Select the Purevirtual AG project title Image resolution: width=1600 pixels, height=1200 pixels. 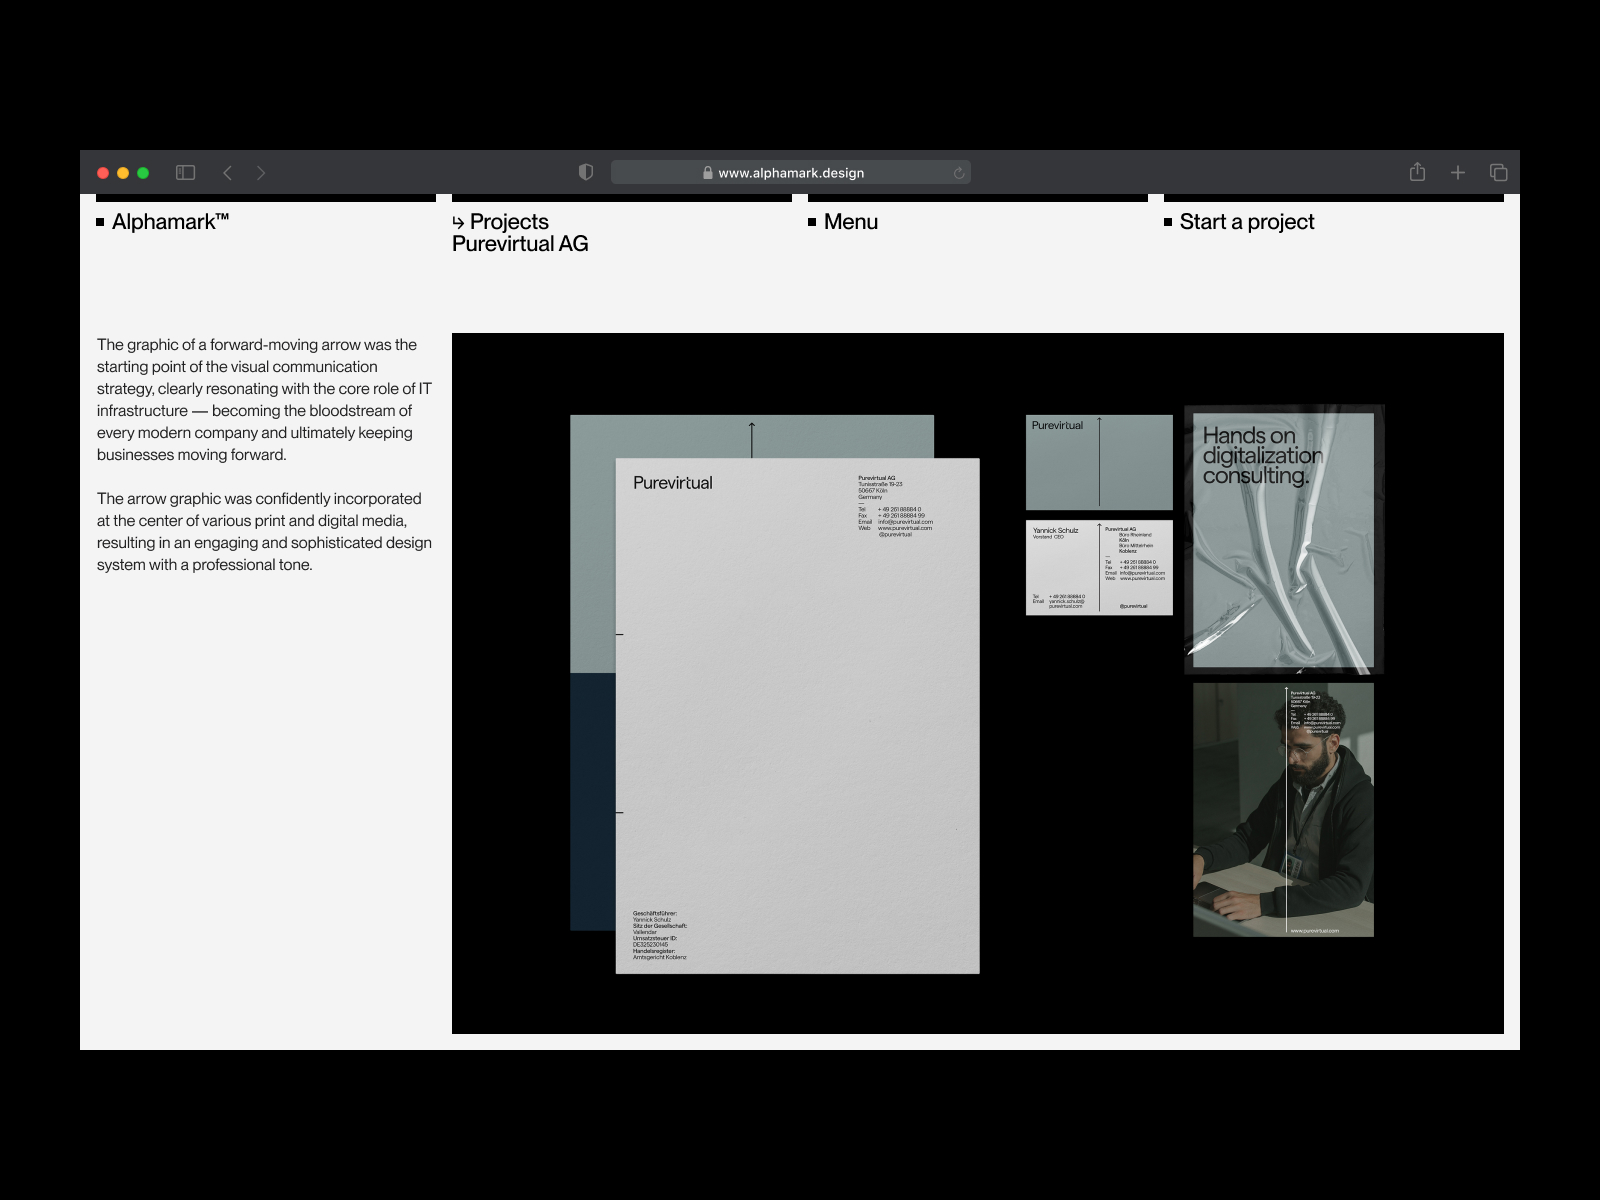tap(520, 244)
